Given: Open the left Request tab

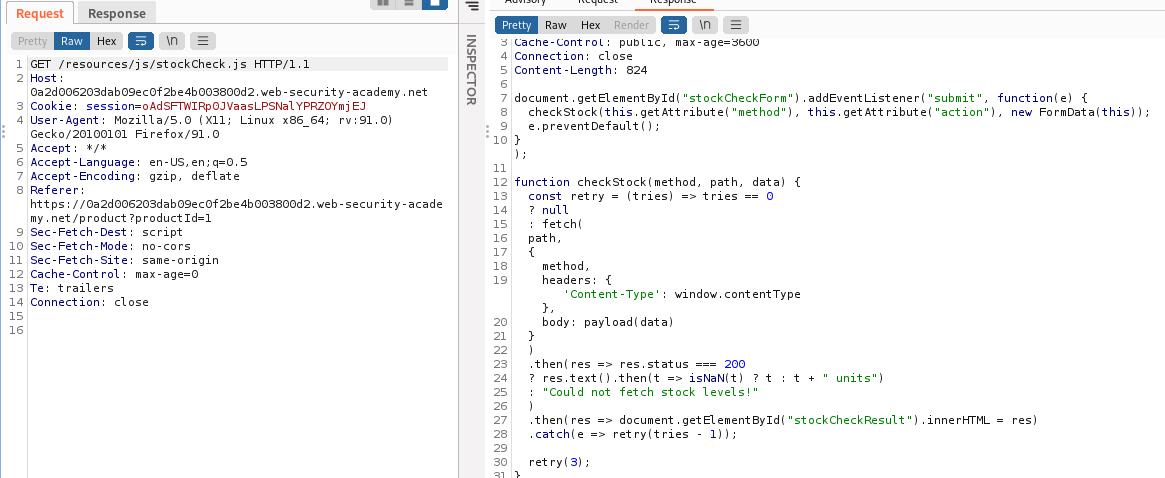Looking at the screenshot, I should 40,13.
